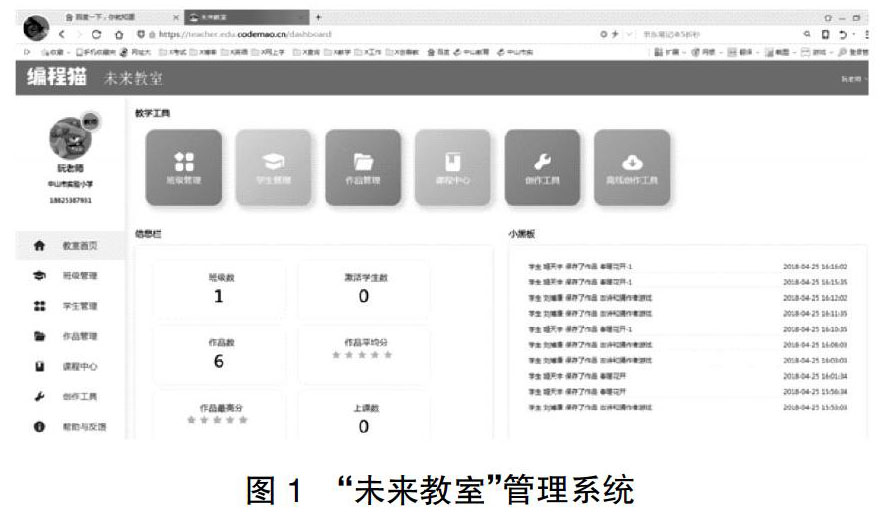
Task: Open the 扩展 extensions dropdown in bookmarks bar
Action: pos(669,52)
